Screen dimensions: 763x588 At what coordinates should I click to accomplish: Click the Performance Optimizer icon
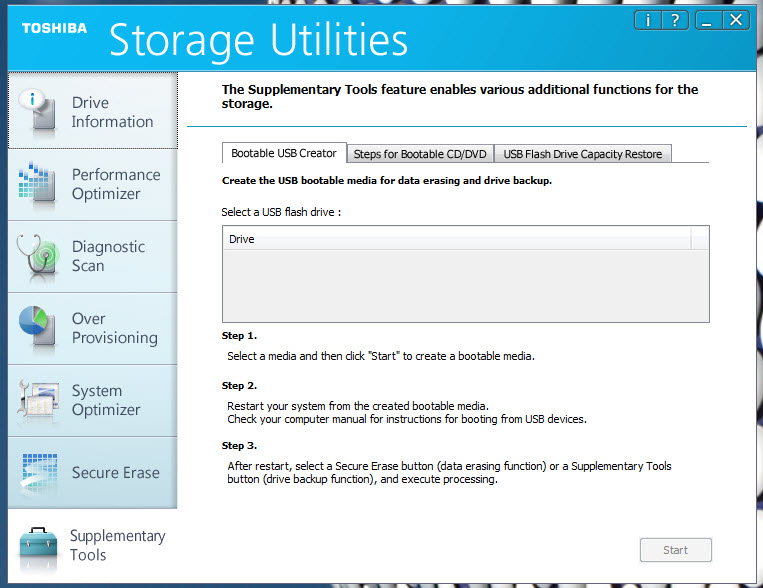point(35,183)
